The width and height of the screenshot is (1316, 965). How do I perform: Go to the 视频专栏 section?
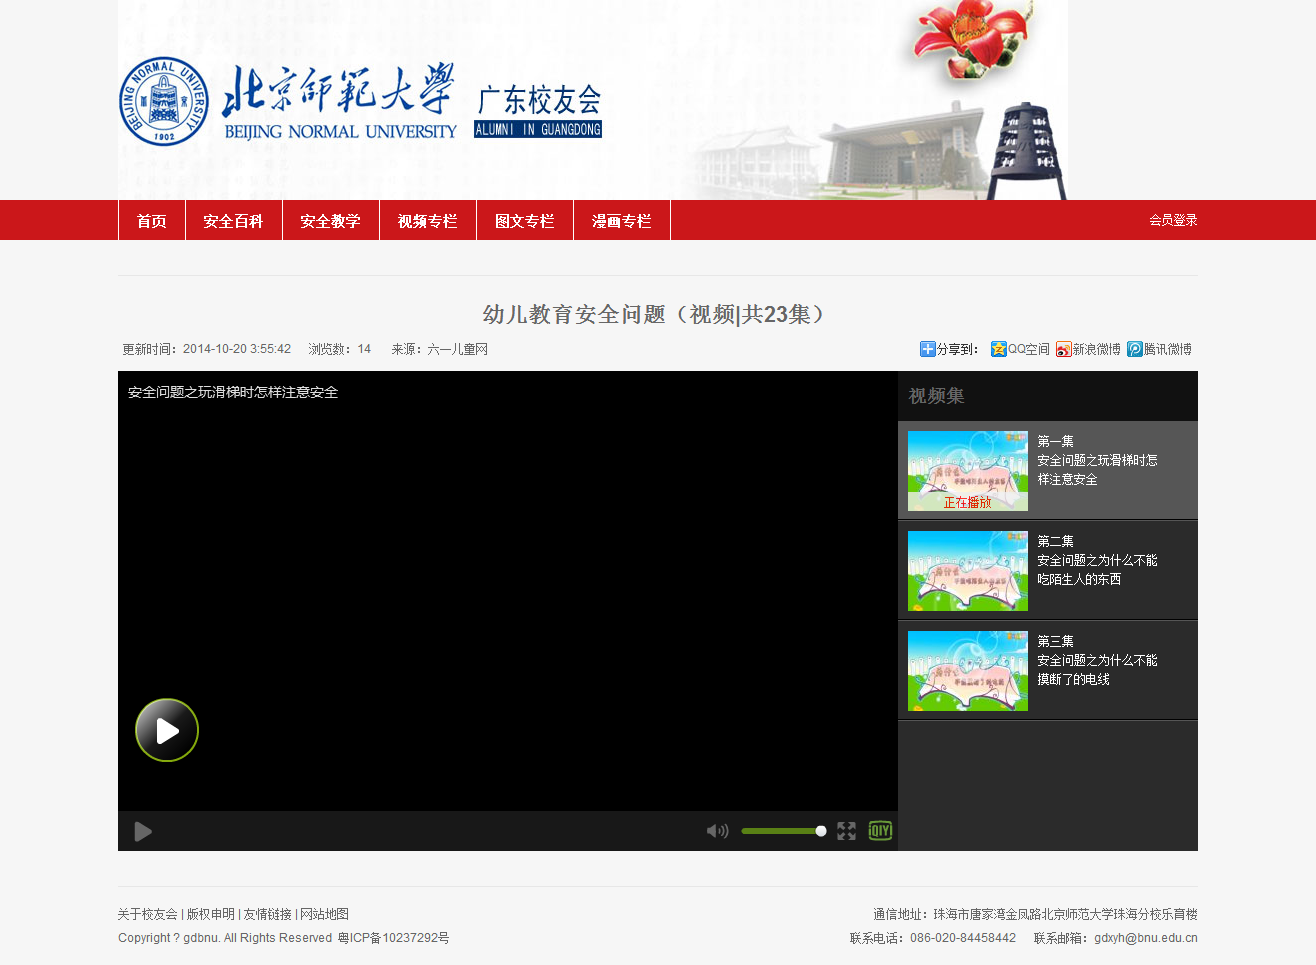pos(427,221)
